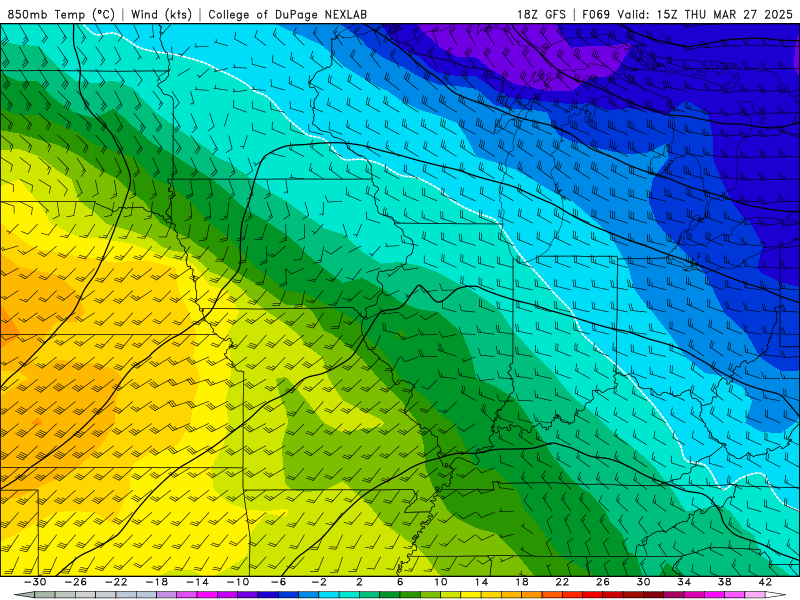Image resolution: width=800 pixels, height=600 pixels.
Task: Pick the first gray segment of the color bar
Action: point(45,595)
